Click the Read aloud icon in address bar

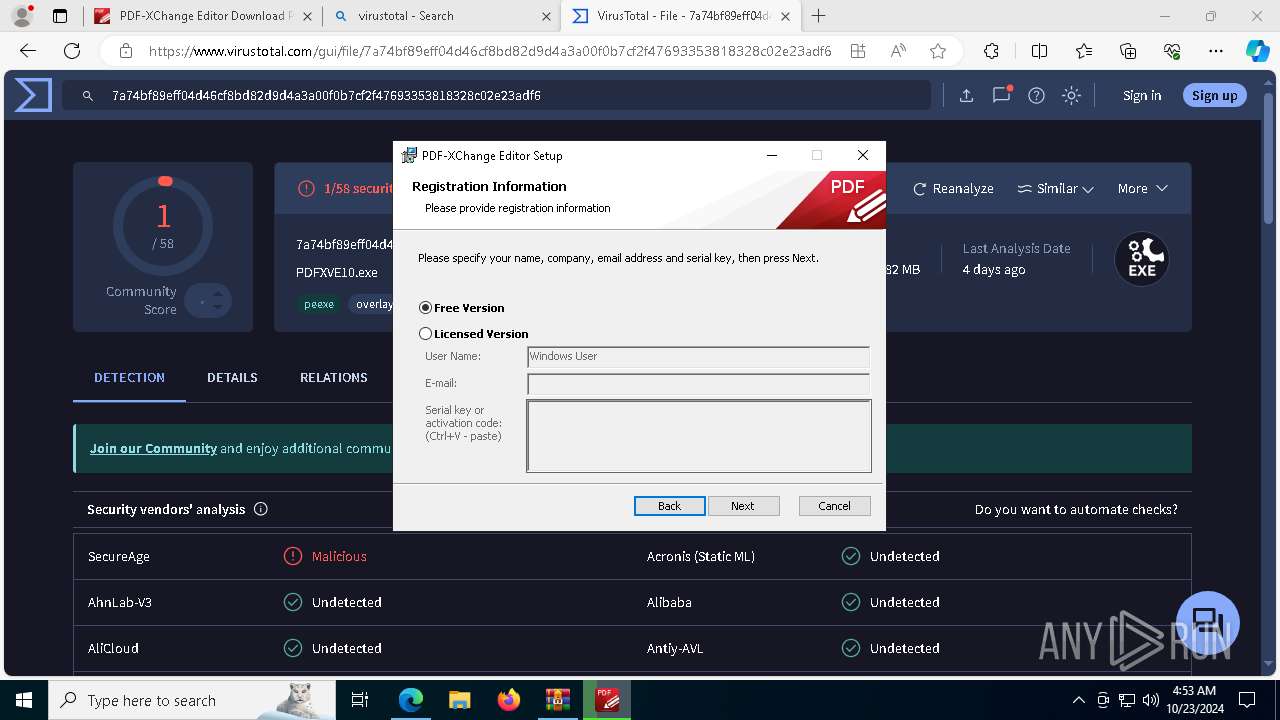(x=898, y=51)
